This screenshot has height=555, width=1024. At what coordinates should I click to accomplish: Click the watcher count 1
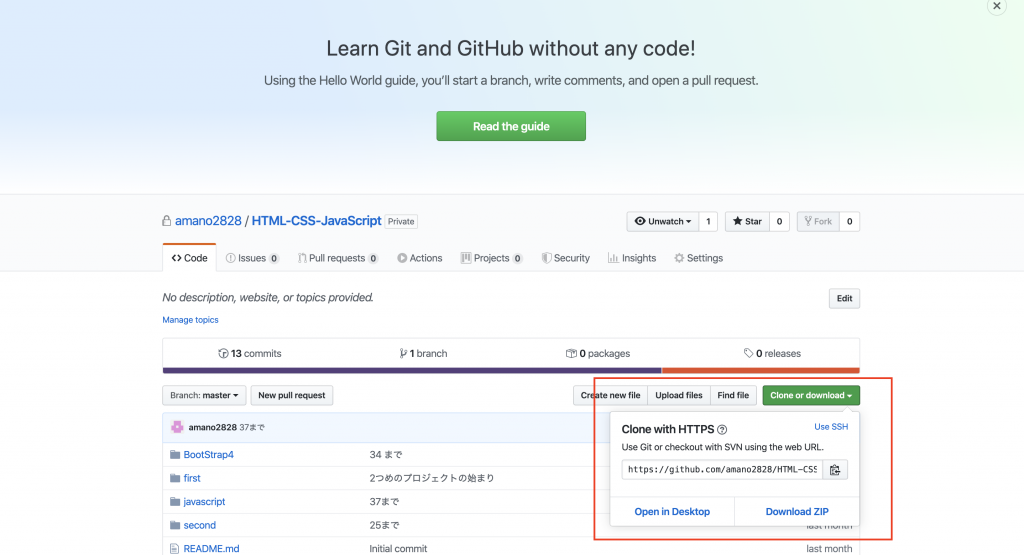[708, 221]
